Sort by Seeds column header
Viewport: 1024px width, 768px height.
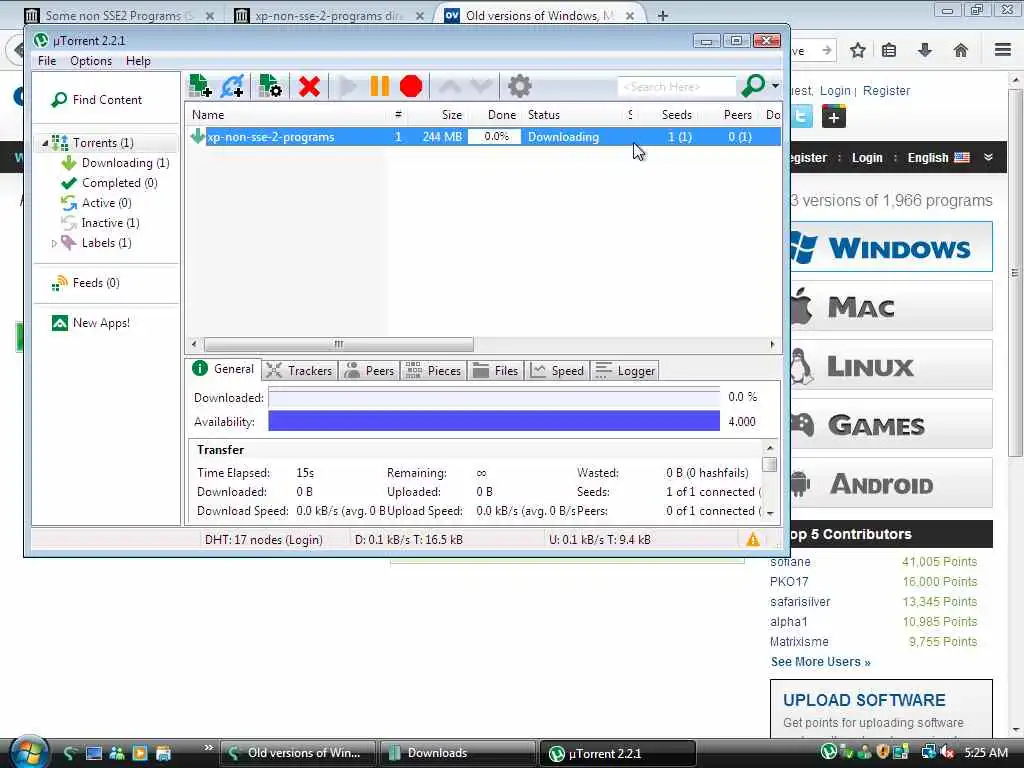[676, 115]
